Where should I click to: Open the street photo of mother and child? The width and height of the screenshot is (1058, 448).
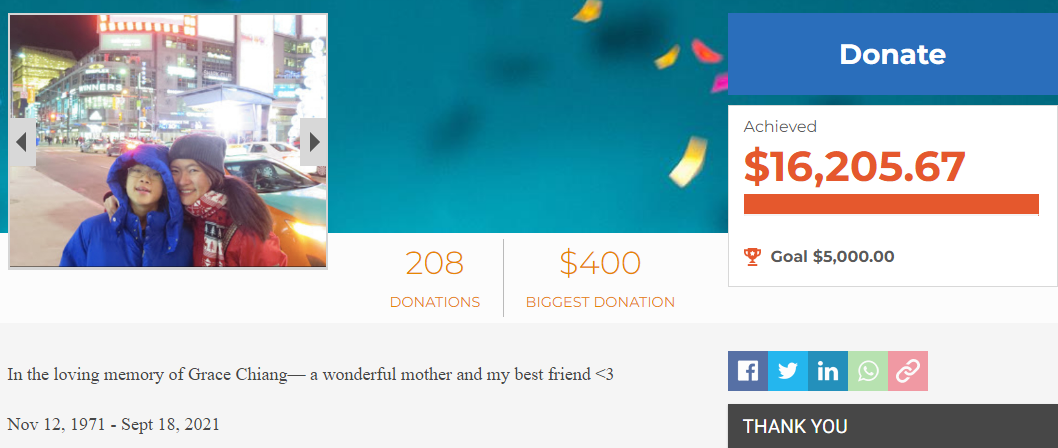[168, 141]
